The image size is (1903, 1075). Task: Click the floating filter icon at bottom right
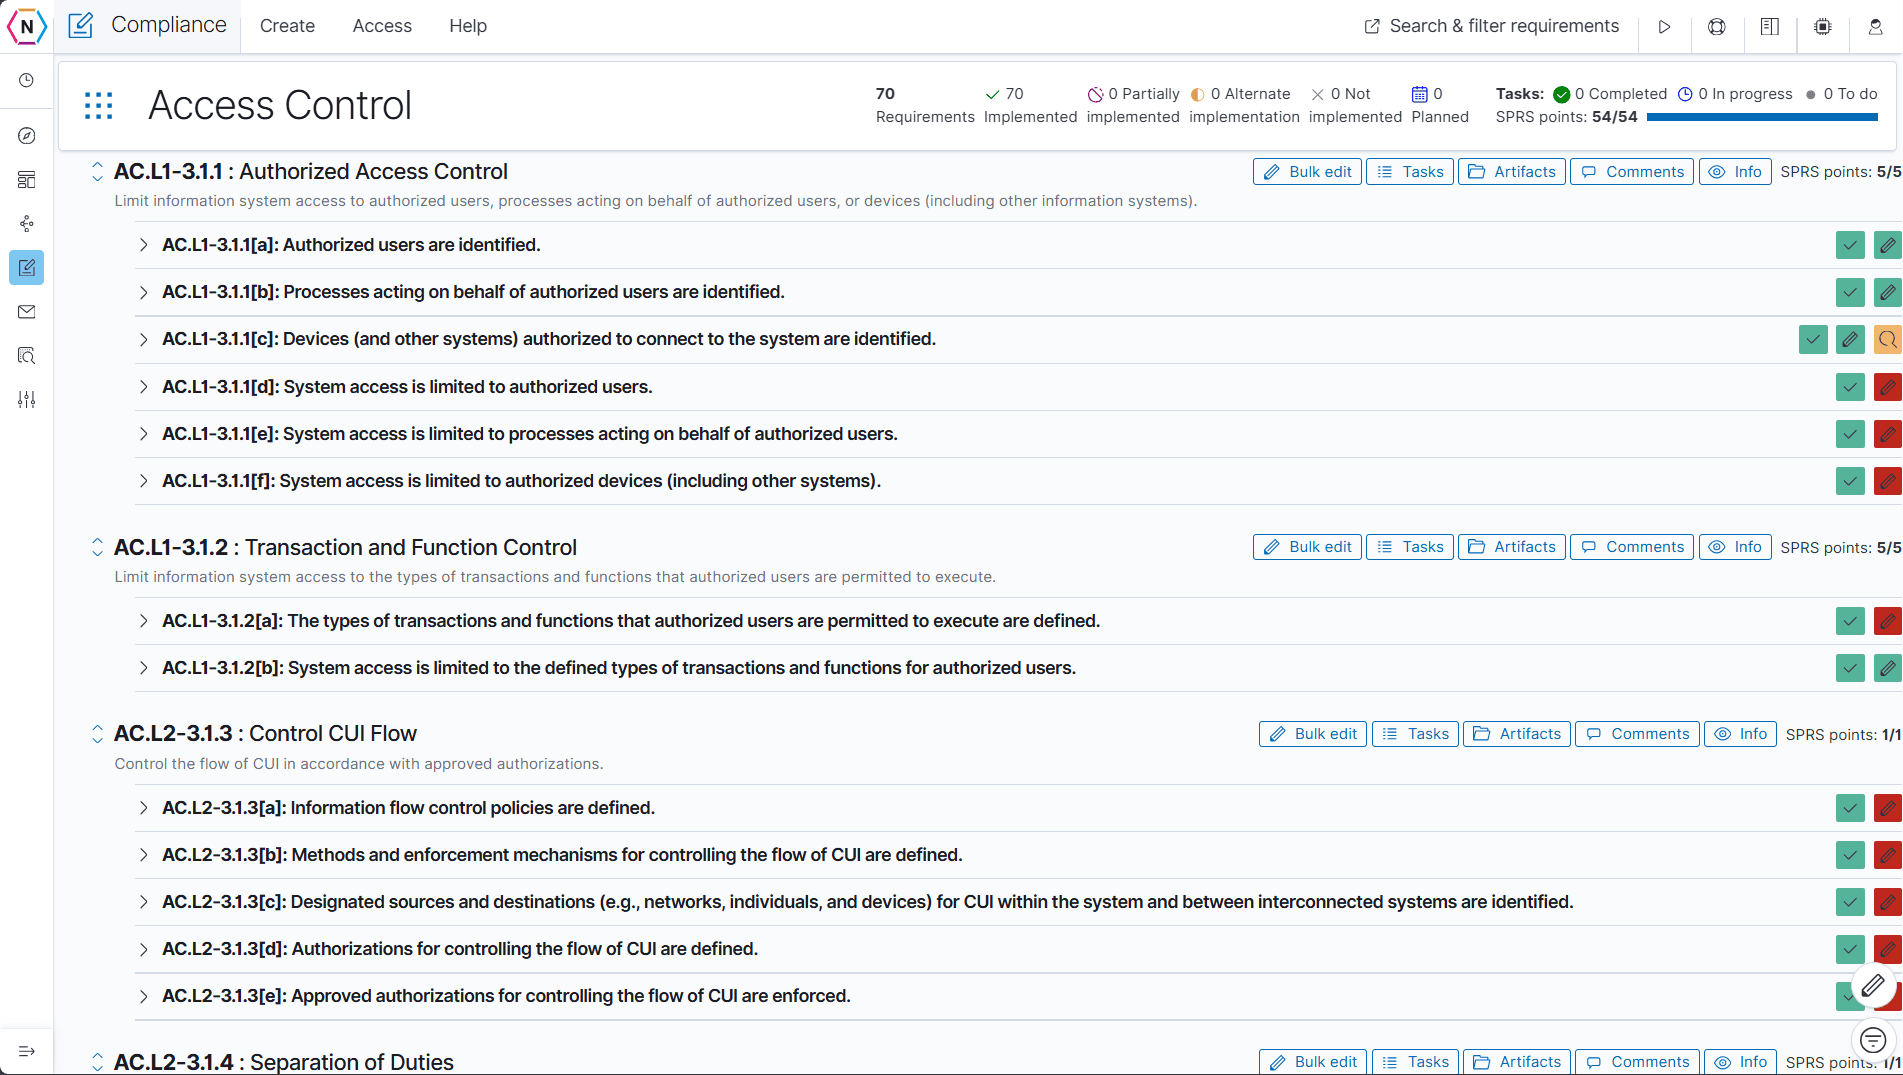point(1873,1041)
